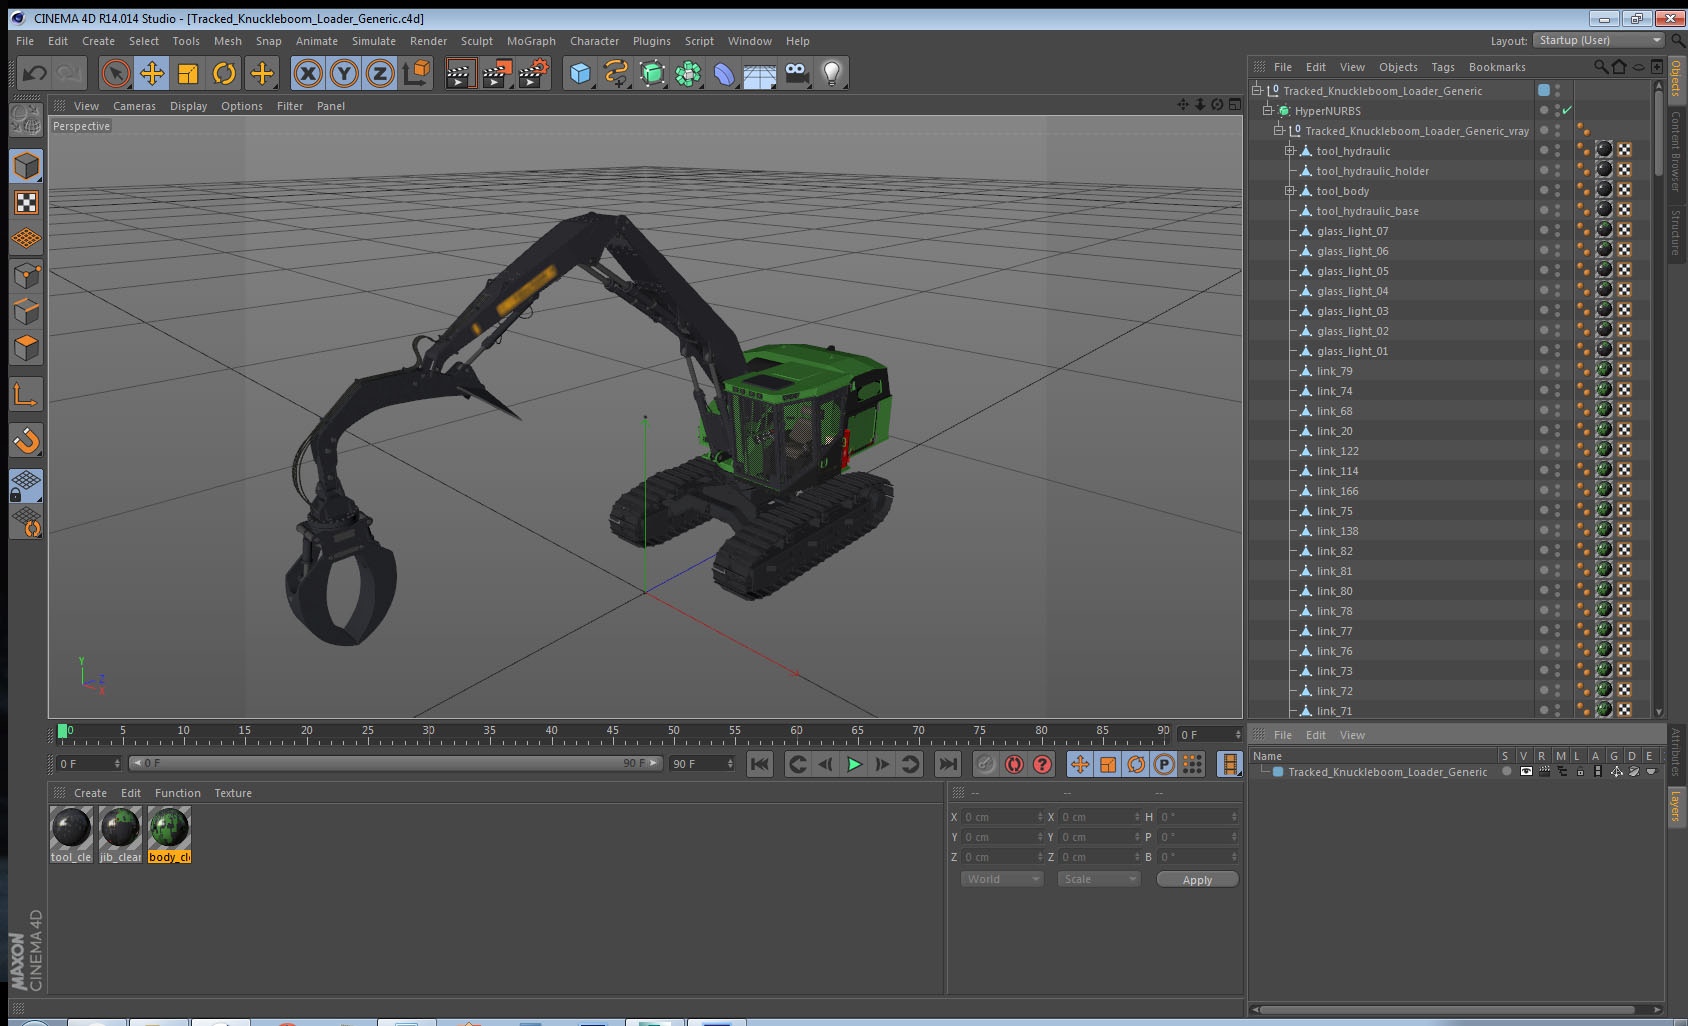Select the link_122 object row
The image size is (1688, 1026).
tap(1337, 451)
